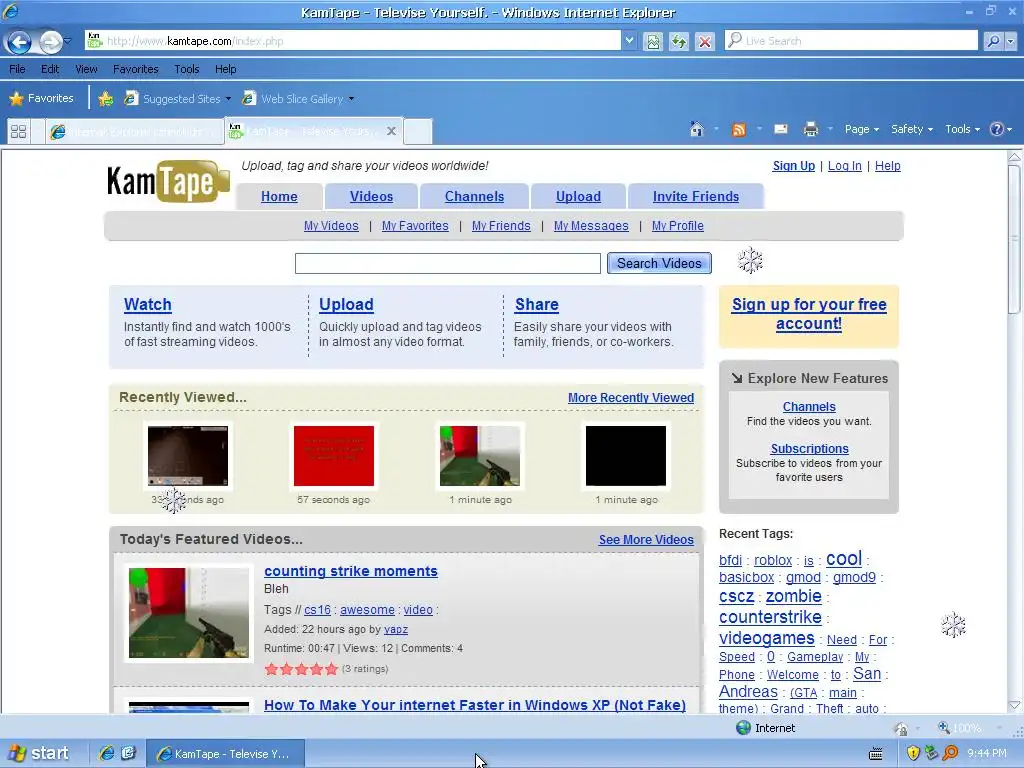Open the Help menu in menu bar
The width and height of the screenshot is (1024, 768).
click(225, 69)
